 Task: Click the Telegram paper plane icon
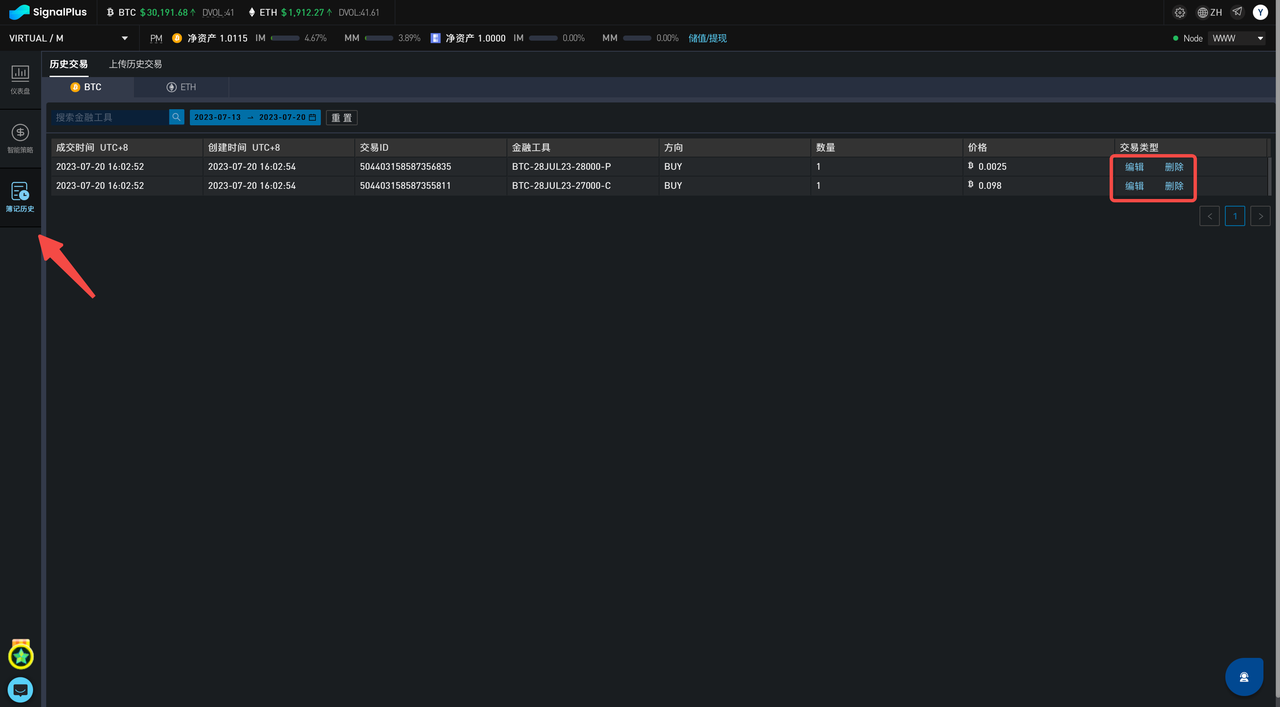pyautogui.click(x=1237, y=13)
